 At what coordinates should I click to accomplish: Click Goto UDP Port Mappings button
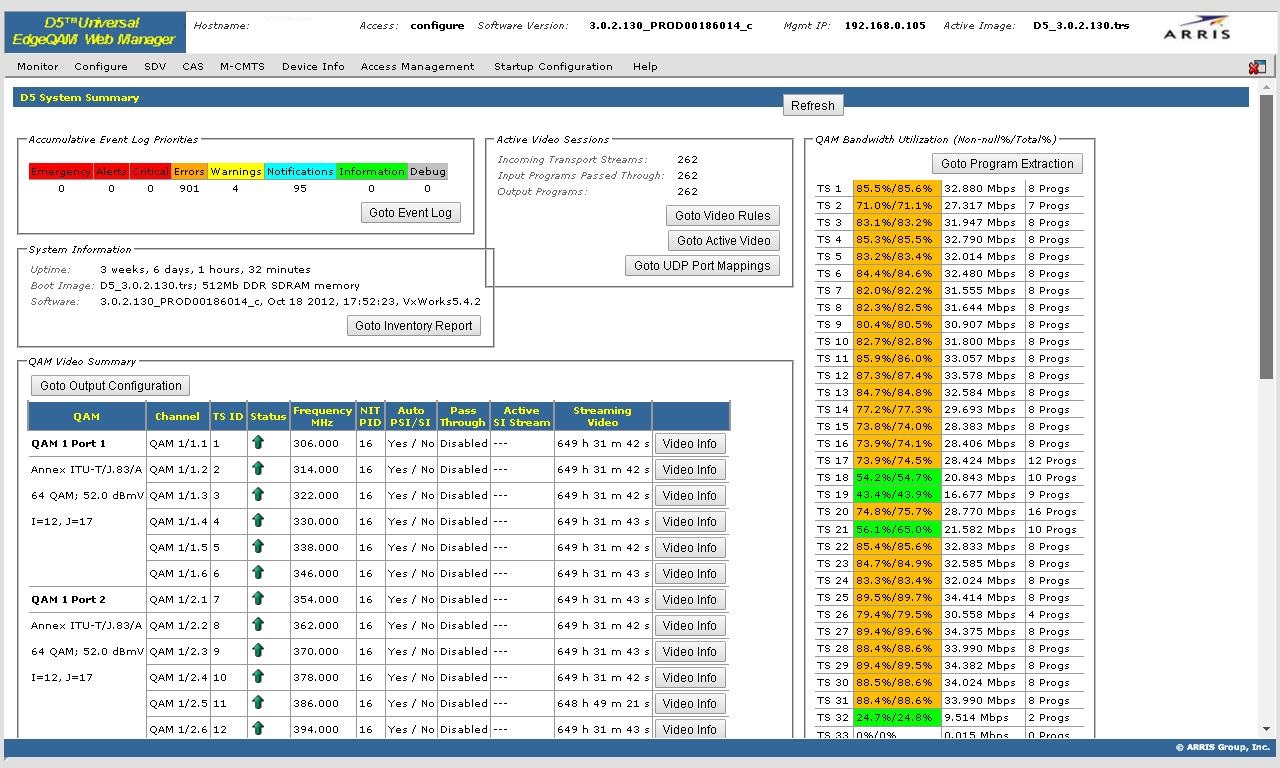[x=702, y=266]
